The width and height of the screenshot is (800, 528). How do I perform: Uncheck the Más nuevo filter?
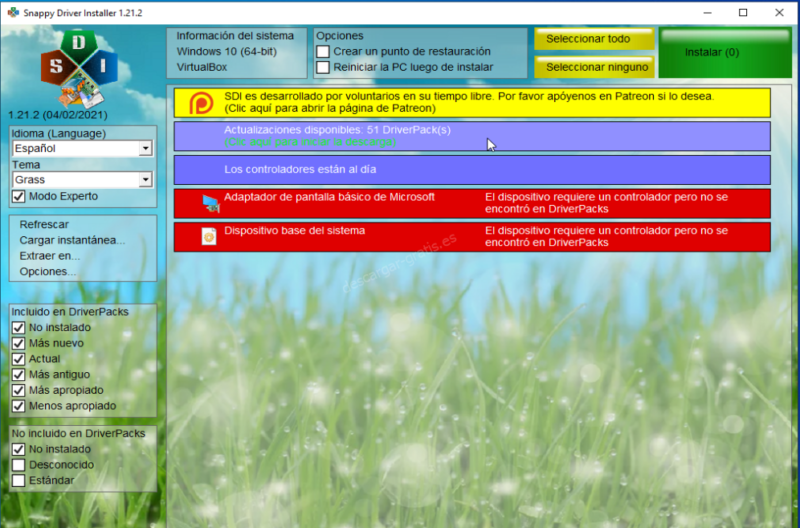pyautogui.click(x=18, y=343)
